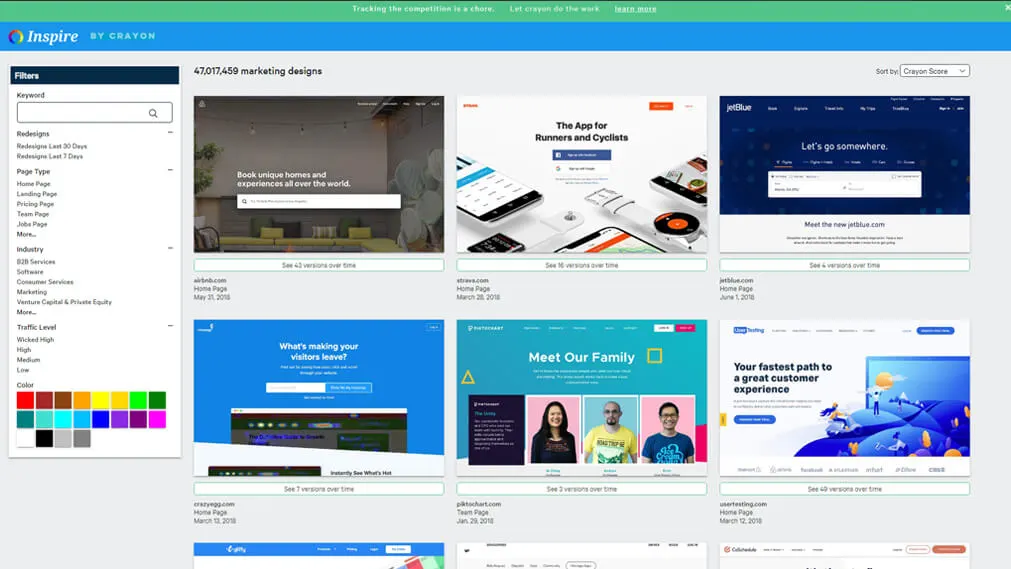Image resolution: width=1011 pixels, height=569 pixels.
Task: Click the strava.com site label
Action: click(x=473, y=281)
